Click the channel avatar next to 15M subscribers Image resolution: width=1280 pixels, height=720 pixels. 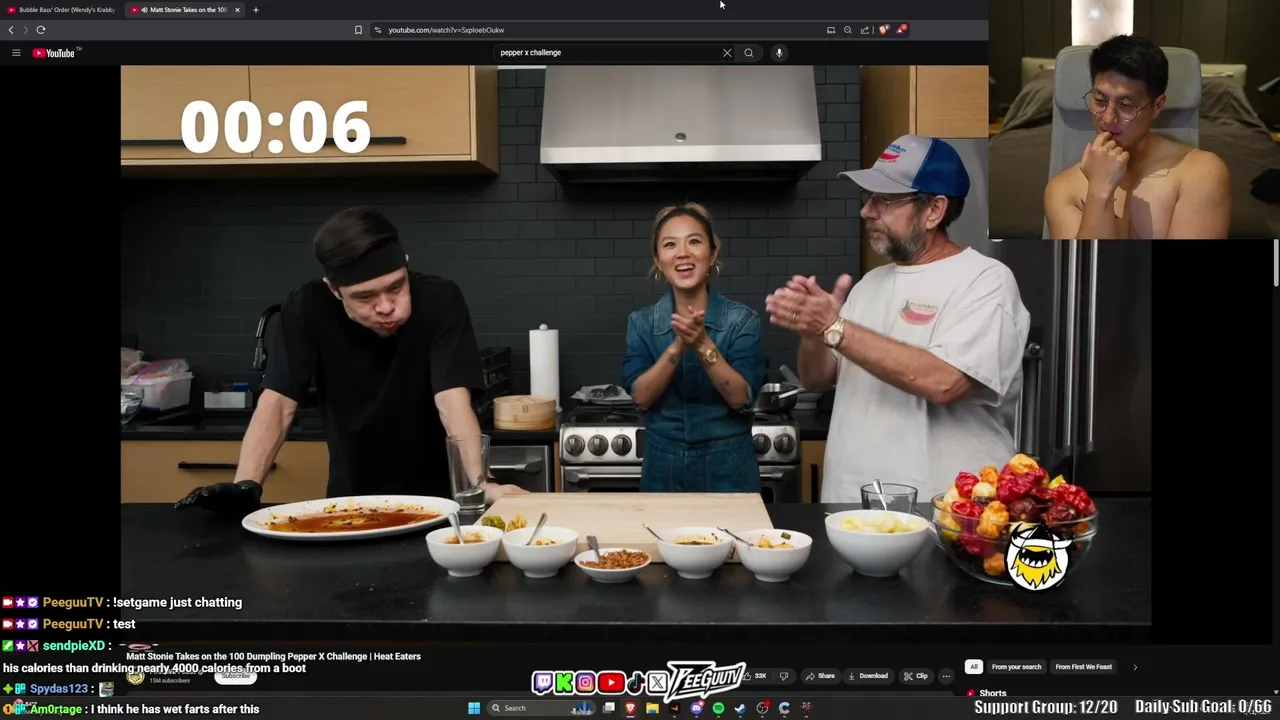136,677
